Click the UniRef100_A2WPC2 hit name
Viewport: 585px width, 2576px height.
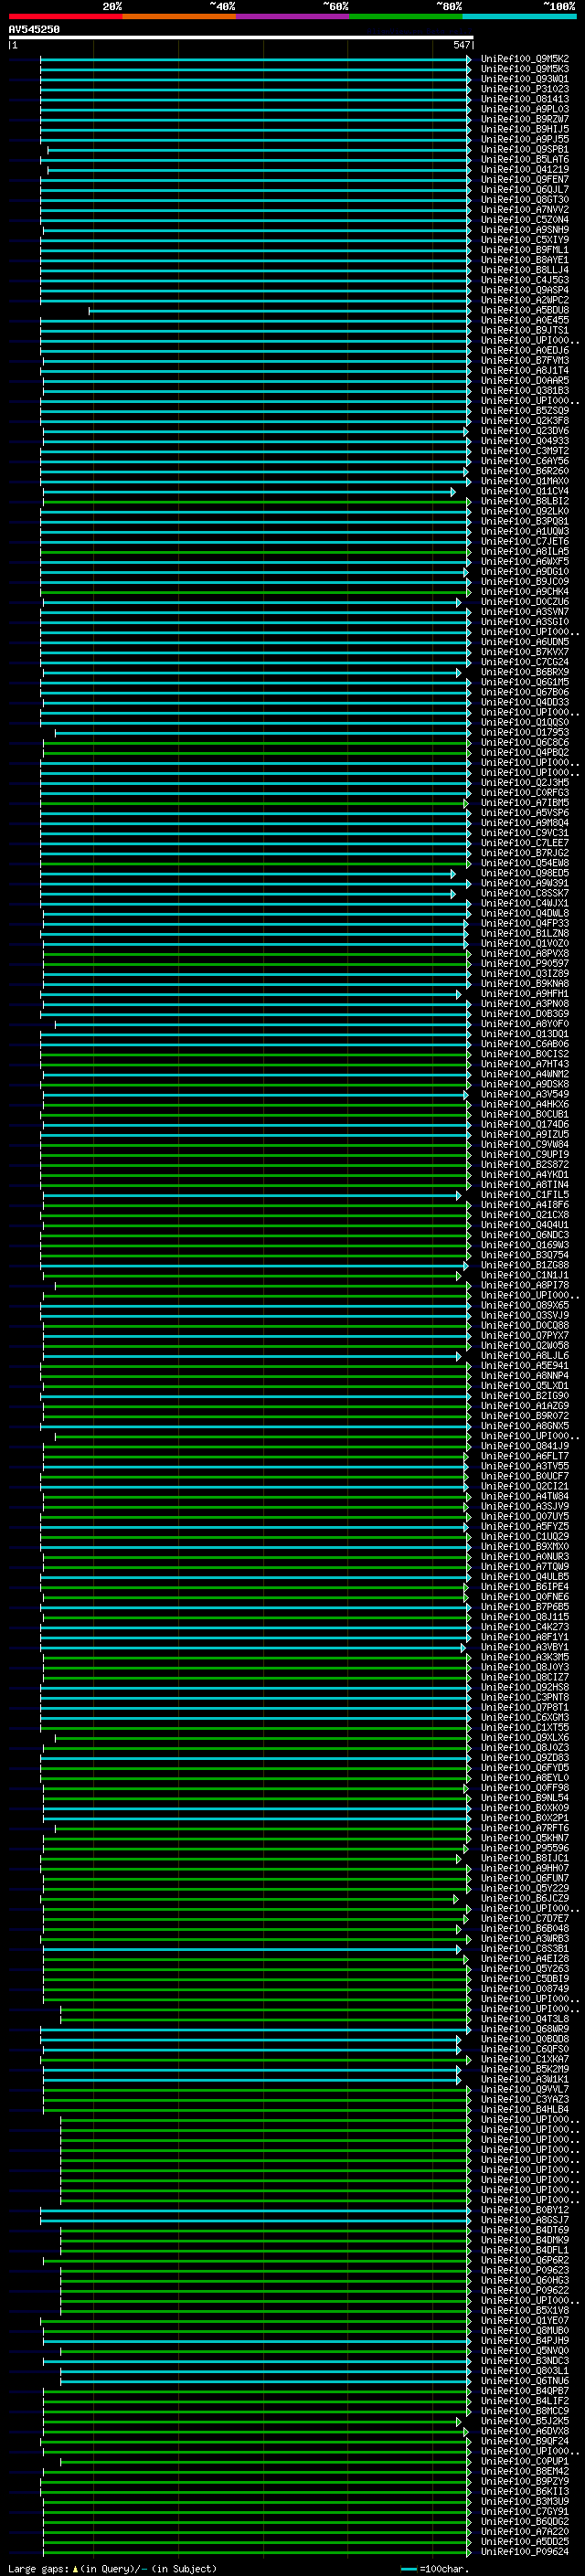click(x=525, y=300)
